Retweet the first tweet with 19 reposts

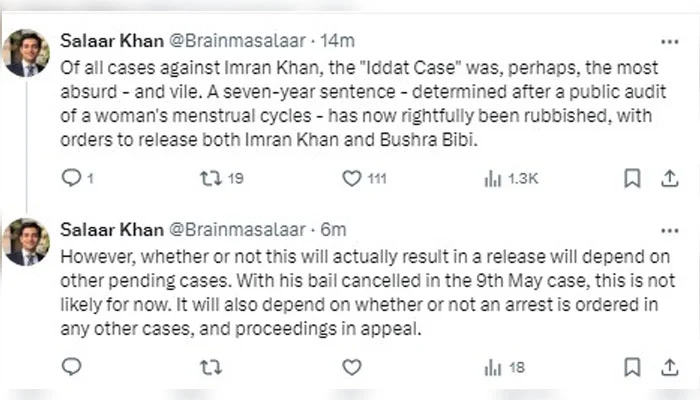(209, 178)
